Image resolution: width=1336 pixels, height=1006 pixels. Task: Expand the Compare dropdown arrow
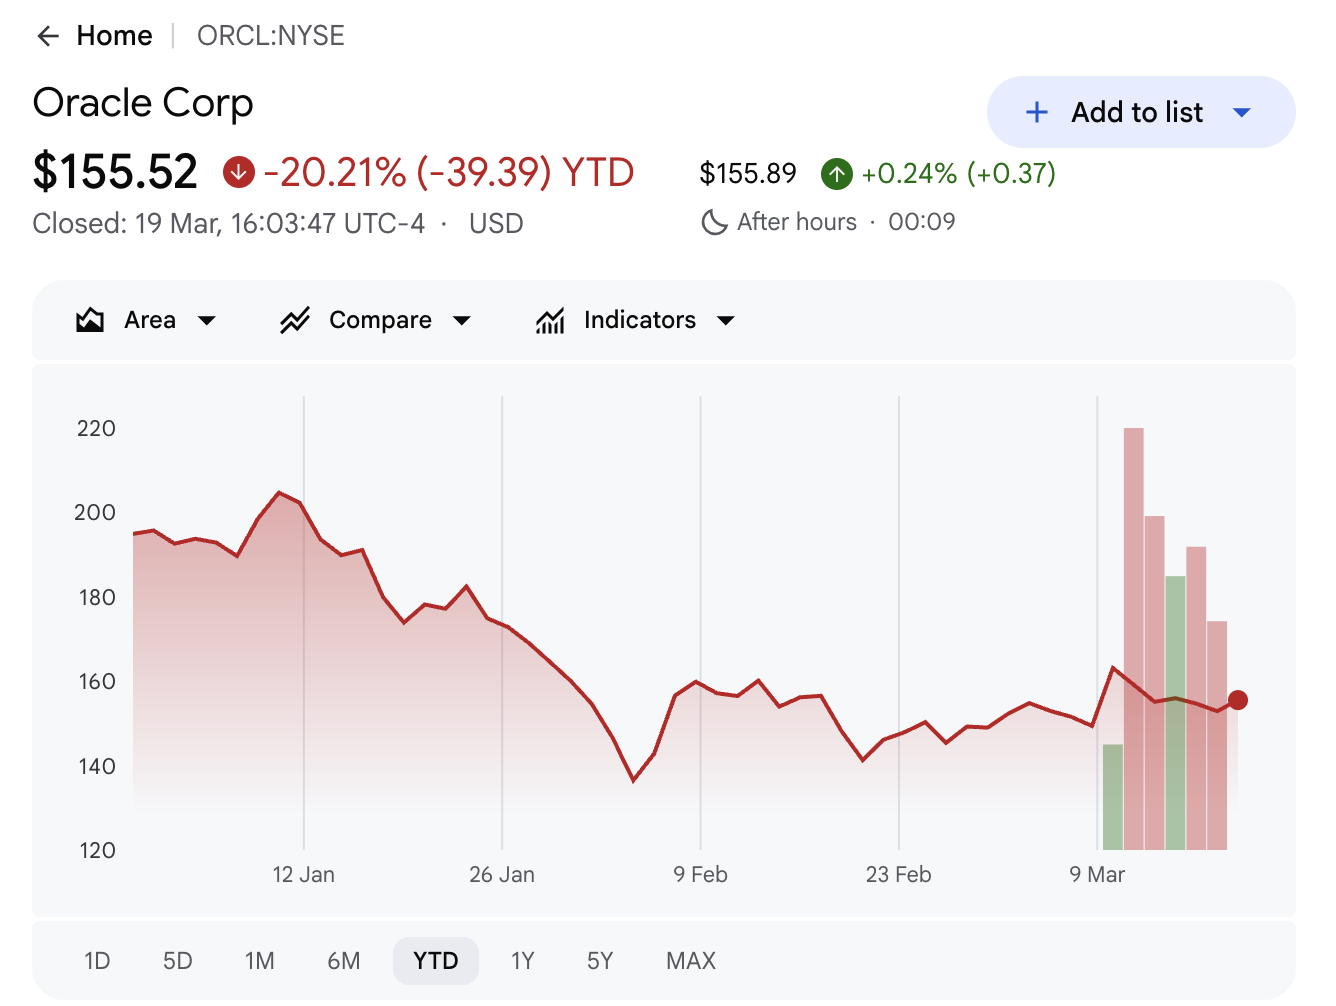[462, 321]
